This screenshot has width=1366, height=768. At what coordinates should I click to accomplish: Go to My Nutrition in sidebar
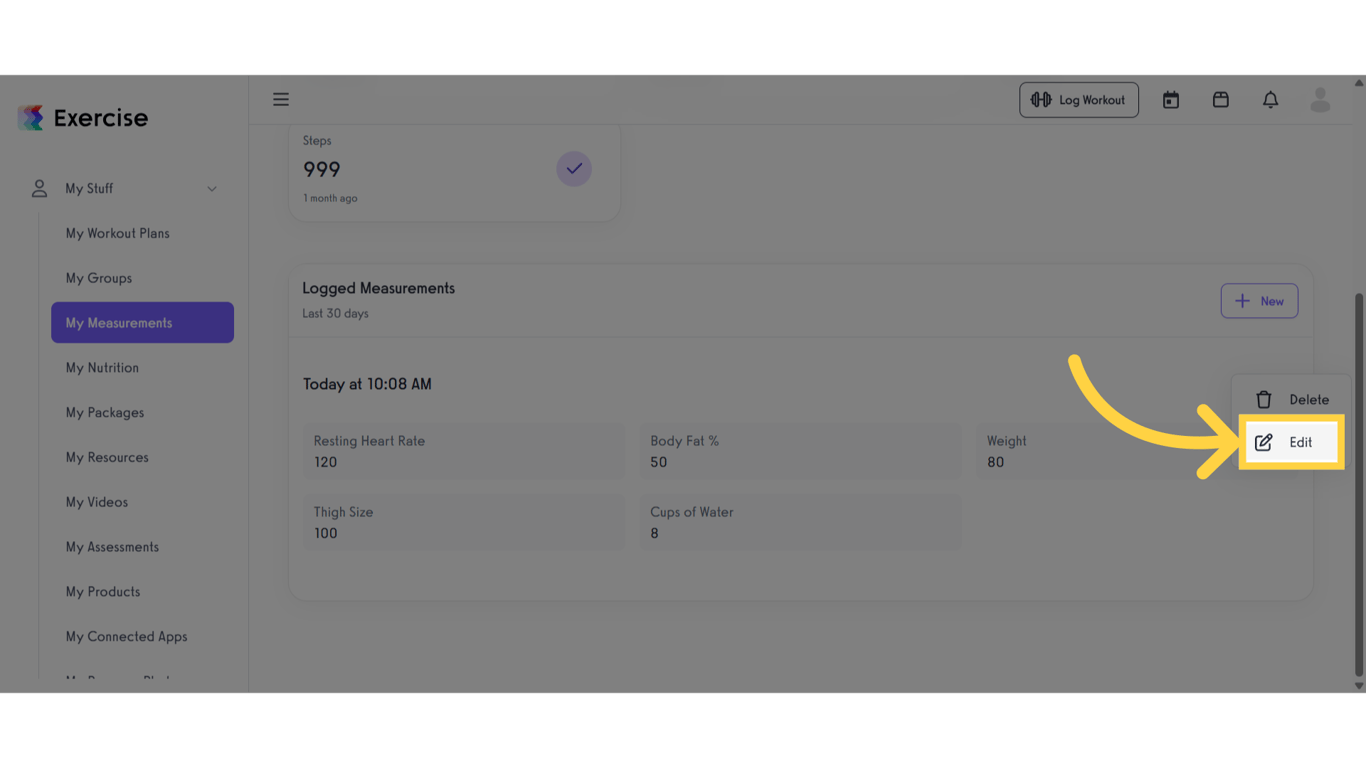102,368
